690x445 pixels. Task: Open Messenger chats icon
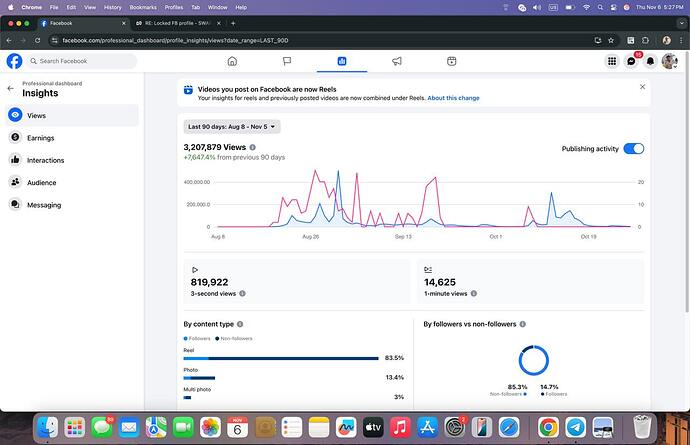tap(631, 61)
